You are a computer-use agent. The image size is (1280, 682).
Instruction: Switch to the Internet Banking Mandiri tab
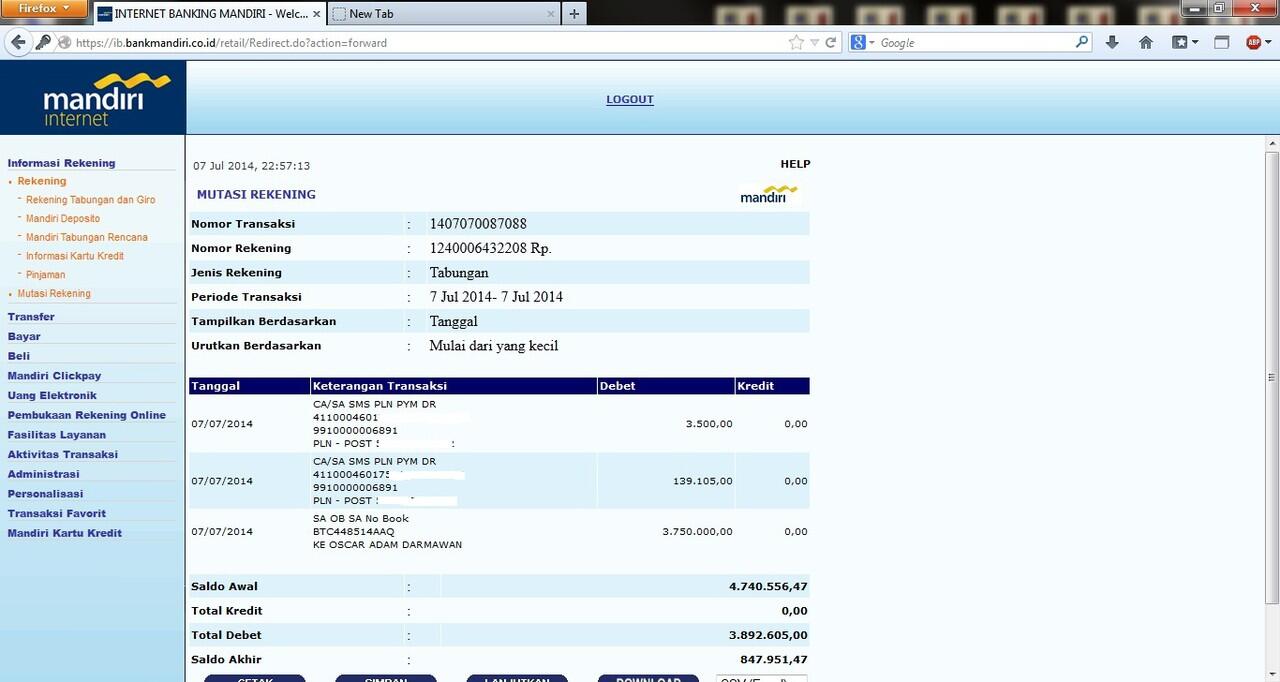[x=209, y=14]
